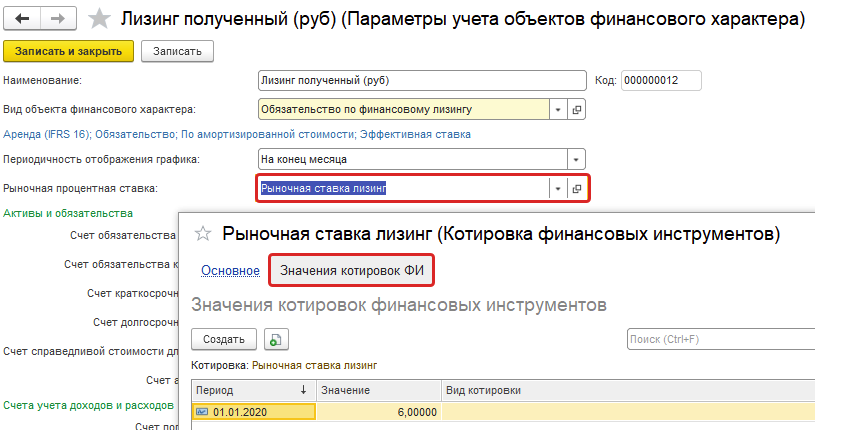The image size is (854, 440).
Task: Open the linked form for Рыночная процентная ставка
Action: click(577, 189)
